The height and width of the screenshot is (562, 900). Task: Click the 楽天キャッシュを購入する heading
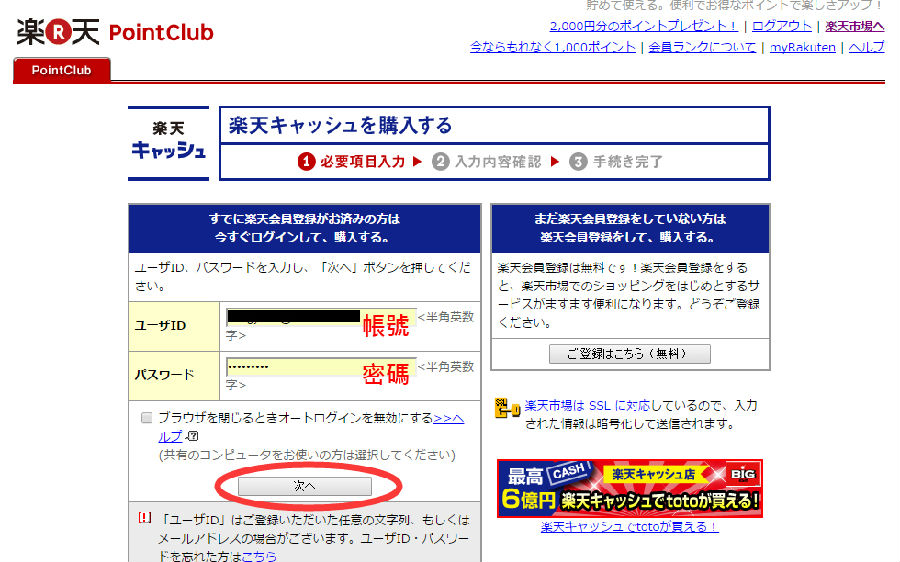[x=340, y=125]
